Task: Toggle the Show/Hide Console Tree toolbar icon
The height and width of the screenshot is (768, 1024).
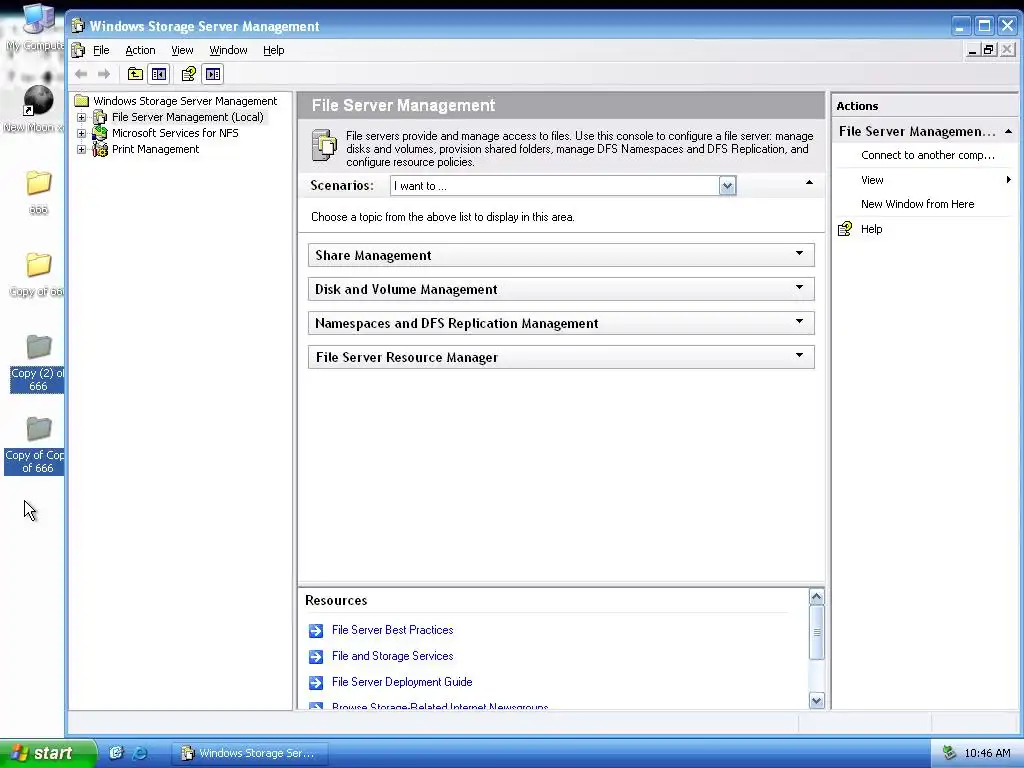Action: click(x=159, y=74)
